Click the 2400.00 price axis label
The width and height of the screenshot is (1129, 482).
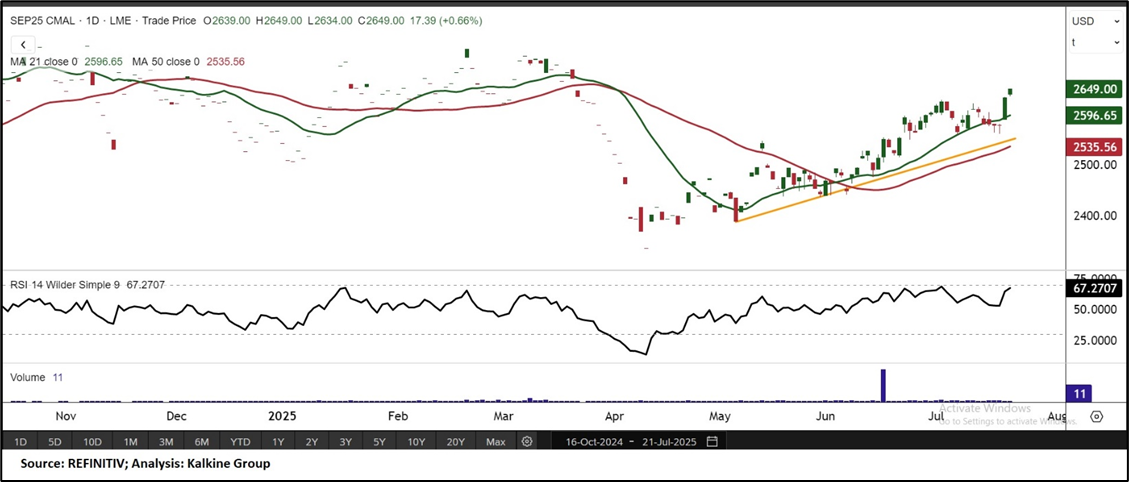pos(1093,216)
